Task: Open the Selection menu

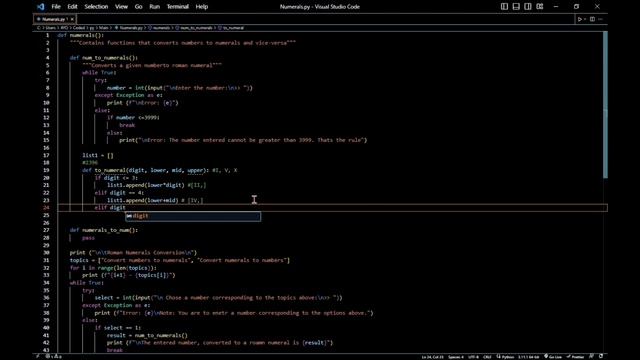Action: click(96, 7)
